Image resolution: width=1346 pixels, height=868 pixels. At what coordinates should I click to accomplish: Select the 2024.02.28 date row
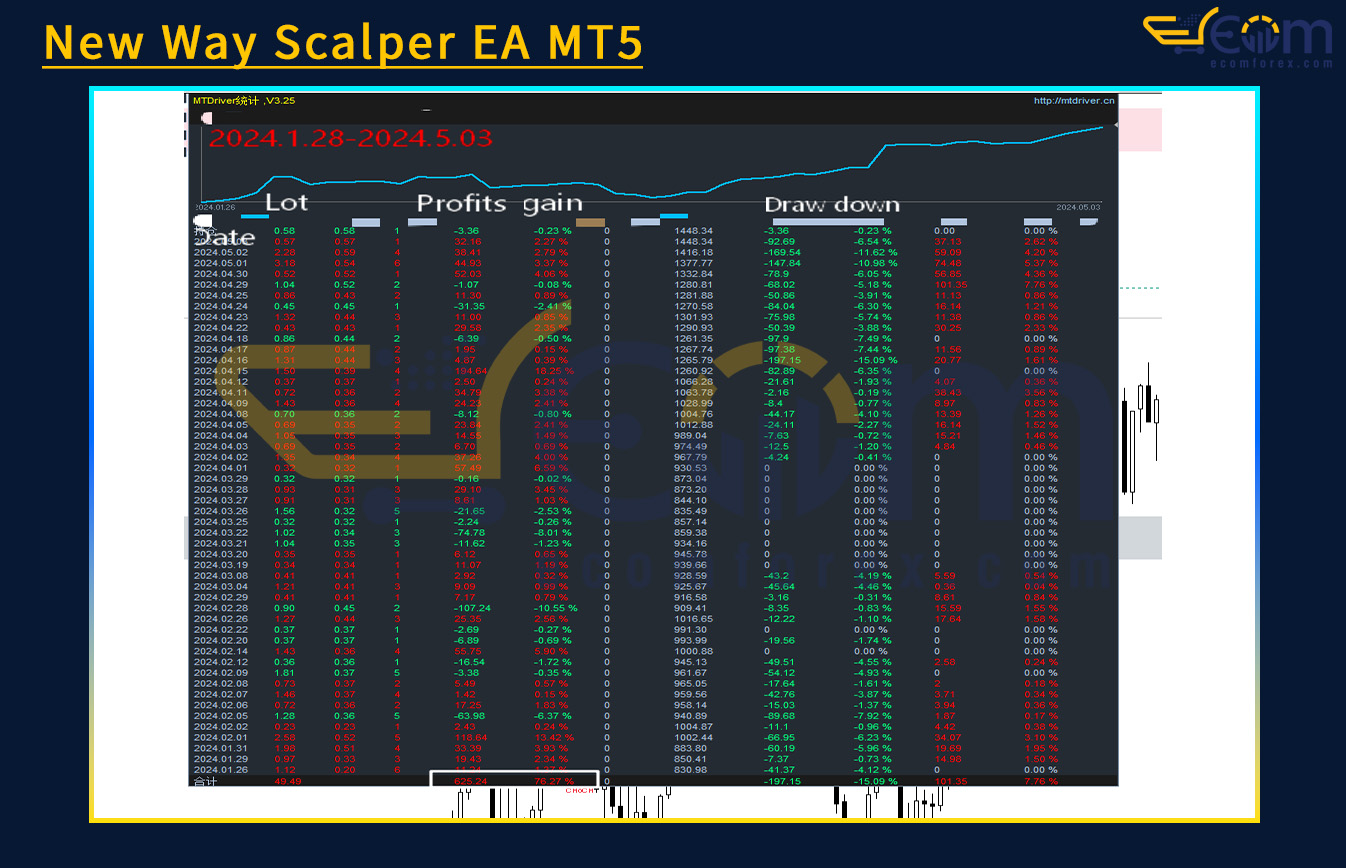(x=655, y=608)
